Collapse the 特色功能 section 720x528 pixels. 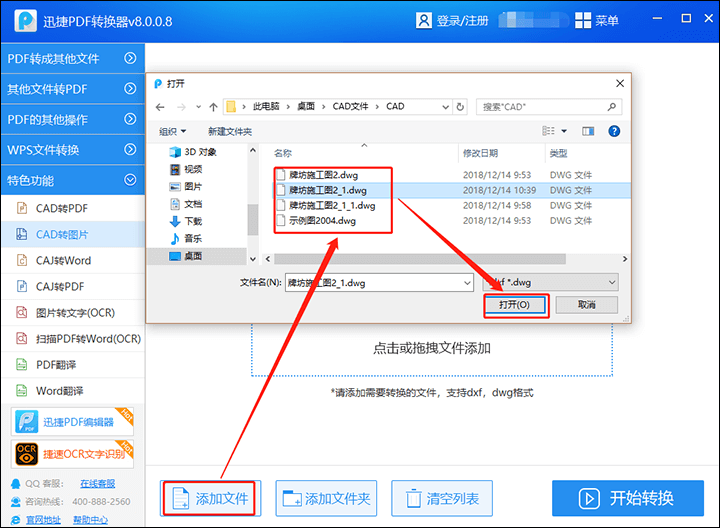[73, 180]
